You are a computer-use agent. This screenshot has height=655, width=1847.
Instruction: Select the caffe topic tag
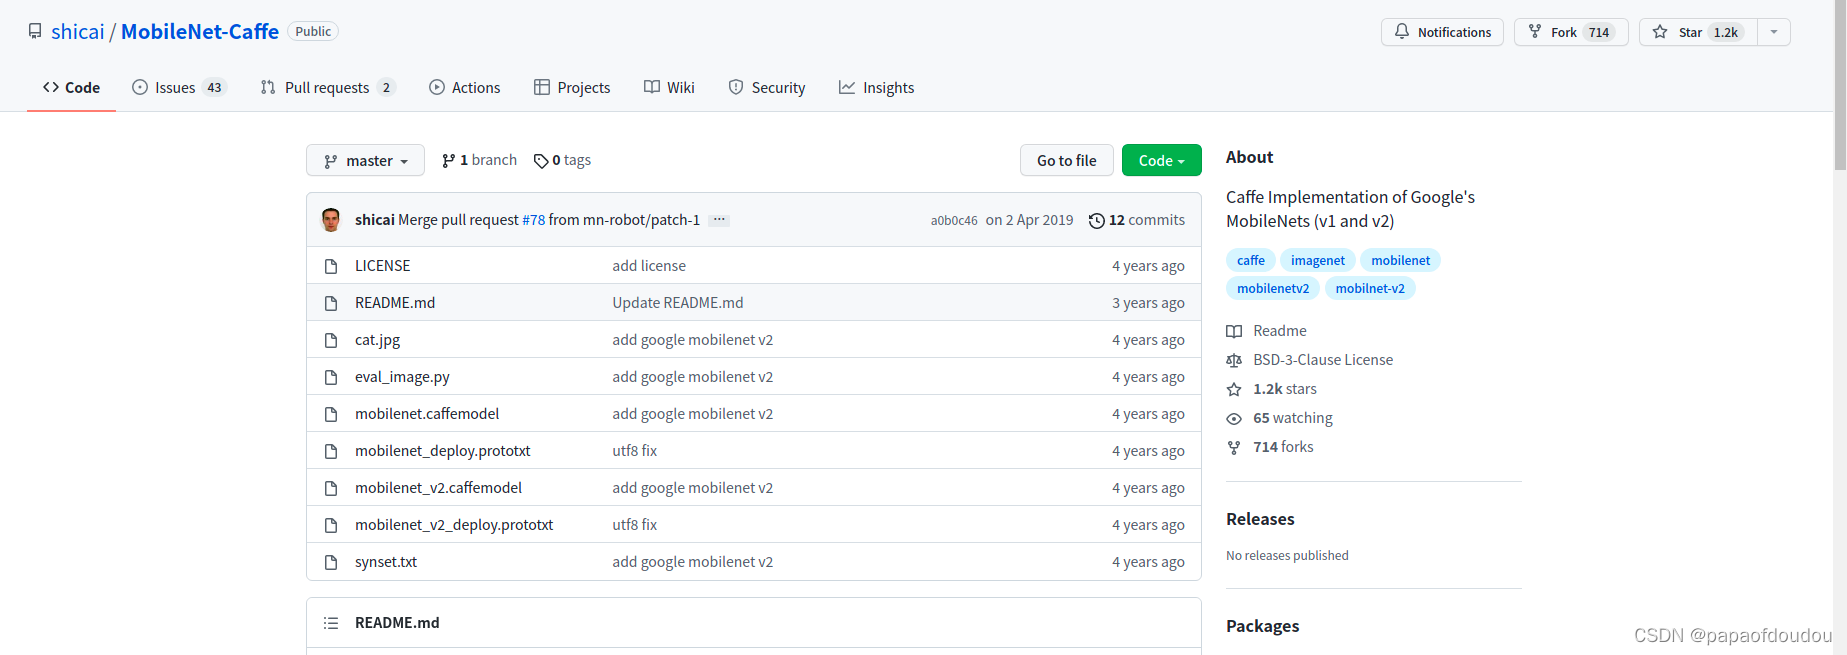pyautogui.click(x=1250, y=260)
